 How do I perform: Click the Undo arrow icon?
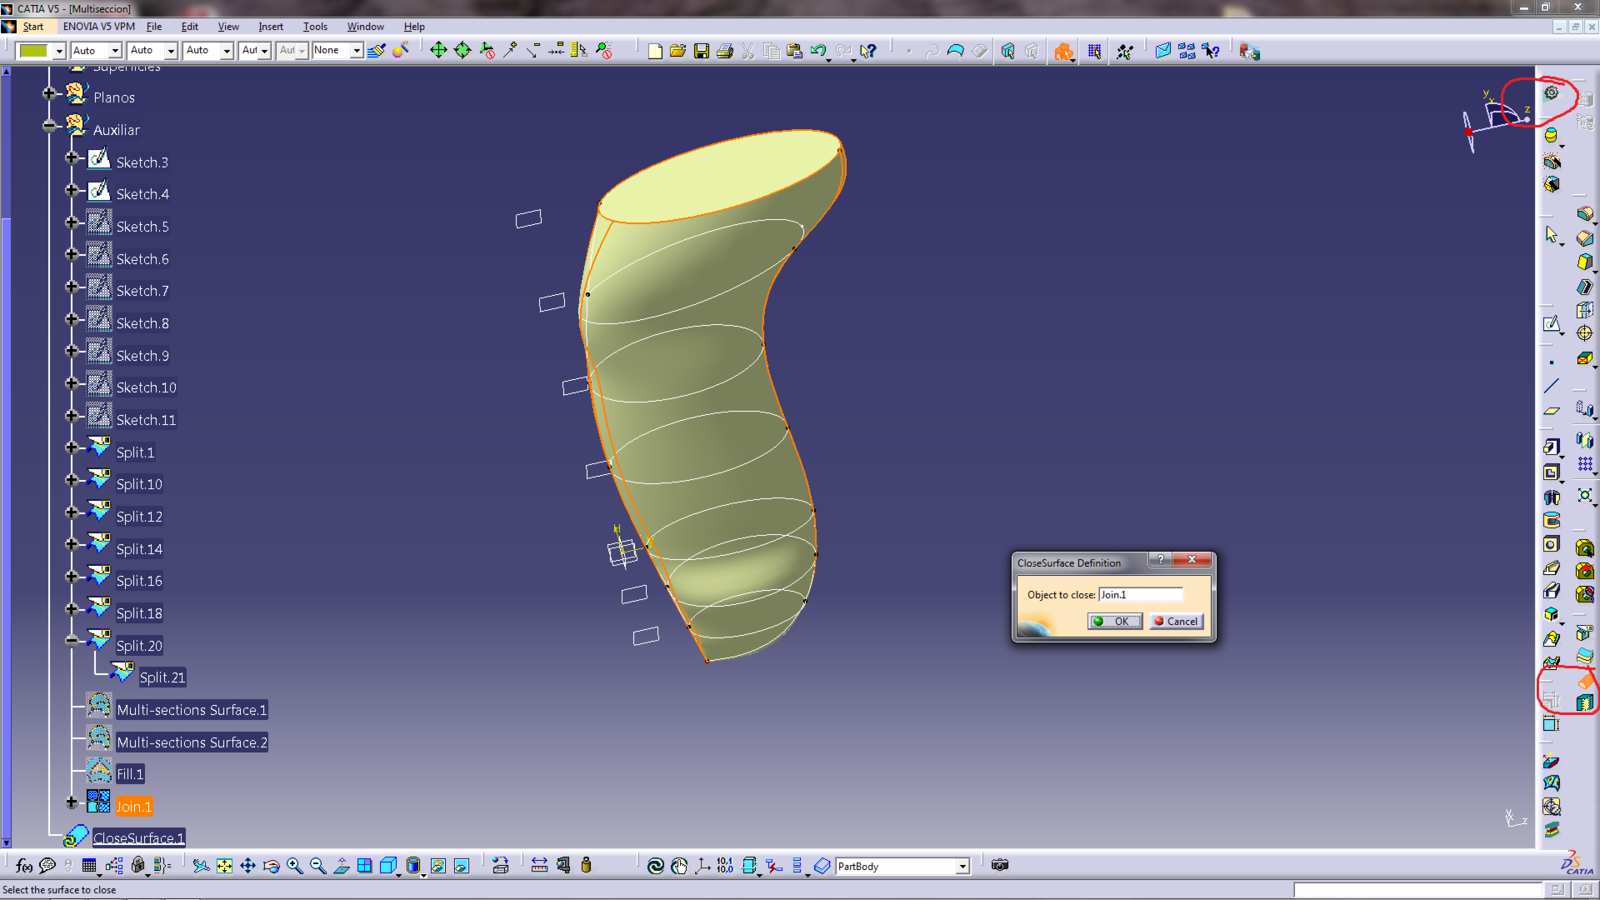click(819, 51)
